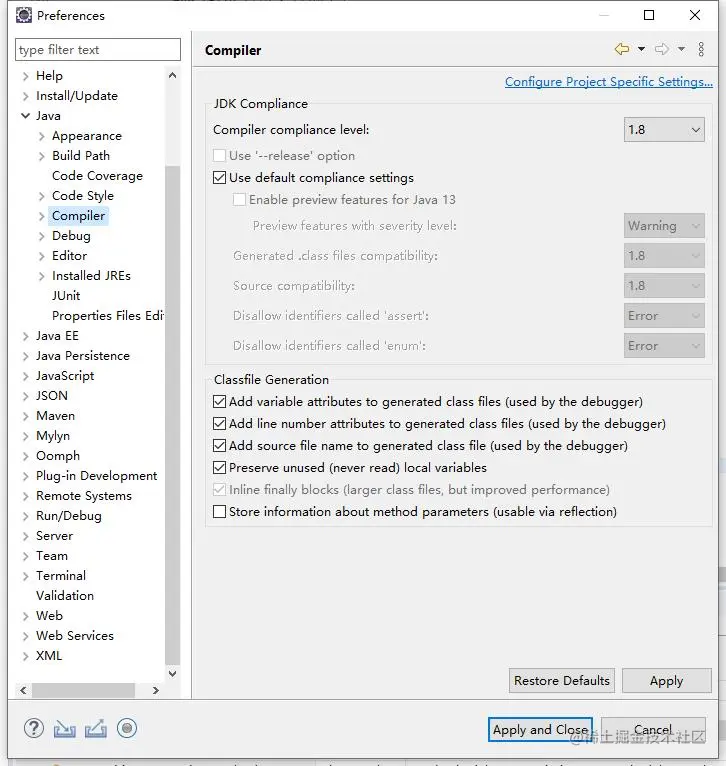Uncheck Use default compliance settings
726x766 pixels.
pos(220,177)
